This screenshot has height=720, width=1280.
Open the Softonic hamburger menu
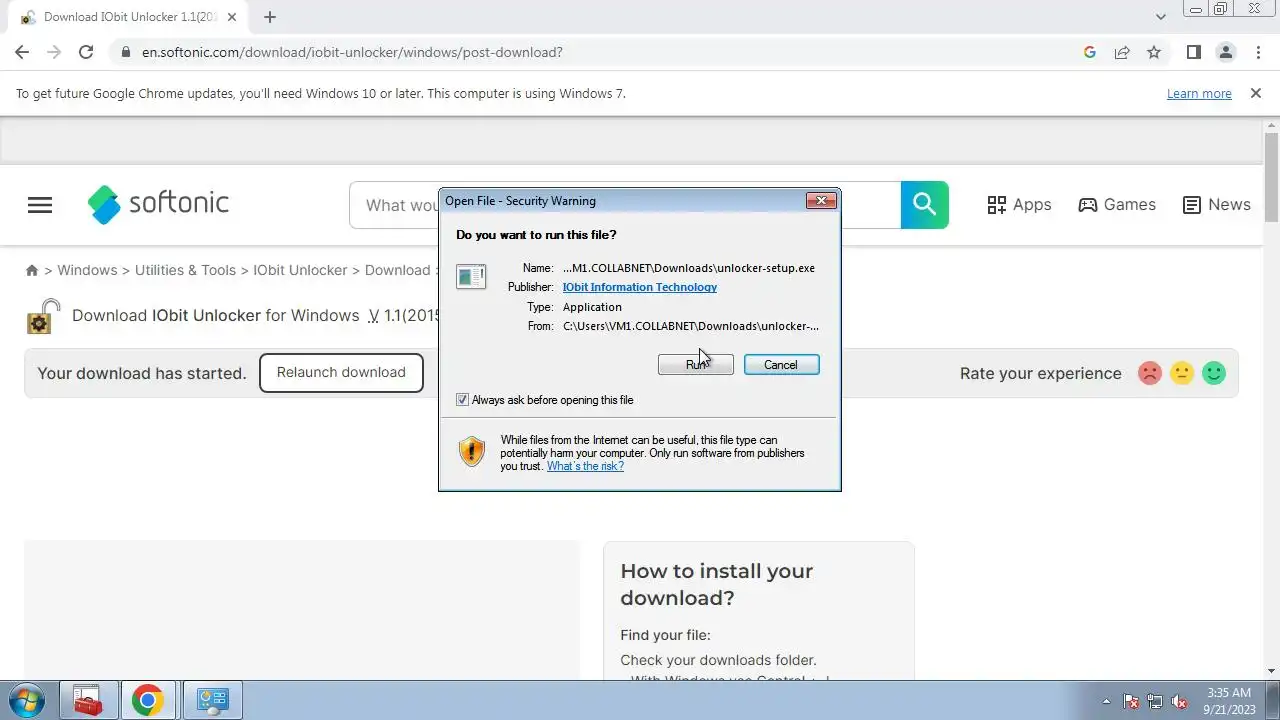[x=40, y=205]
